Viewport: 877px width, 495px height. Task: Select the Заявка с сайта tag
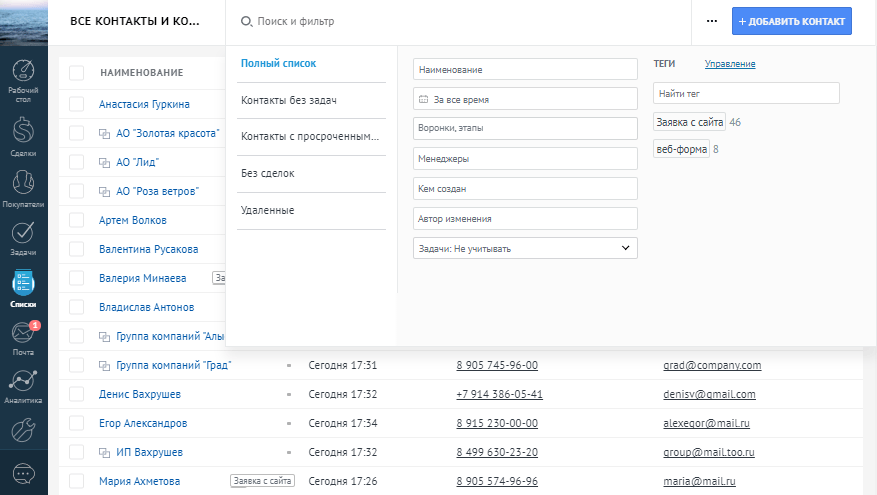click(x=689, y=122)
